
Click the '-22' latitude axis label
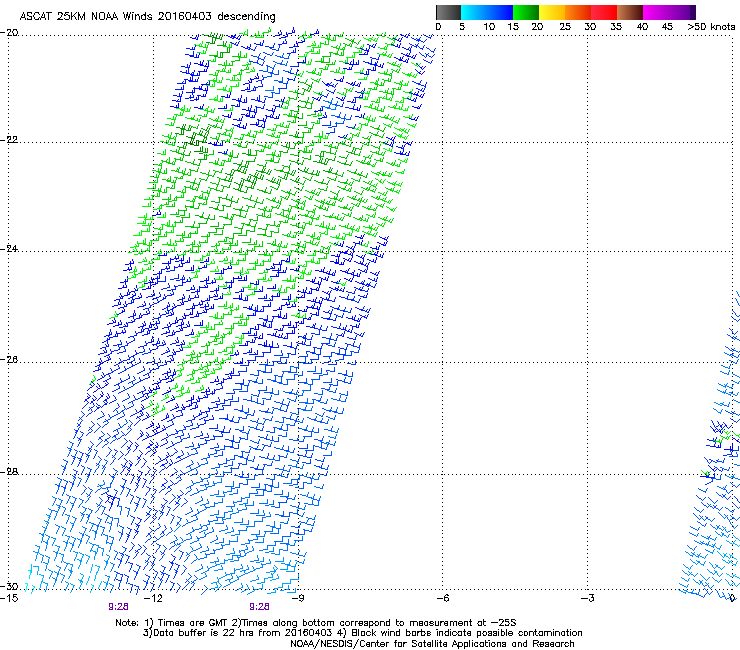[9, 140]
